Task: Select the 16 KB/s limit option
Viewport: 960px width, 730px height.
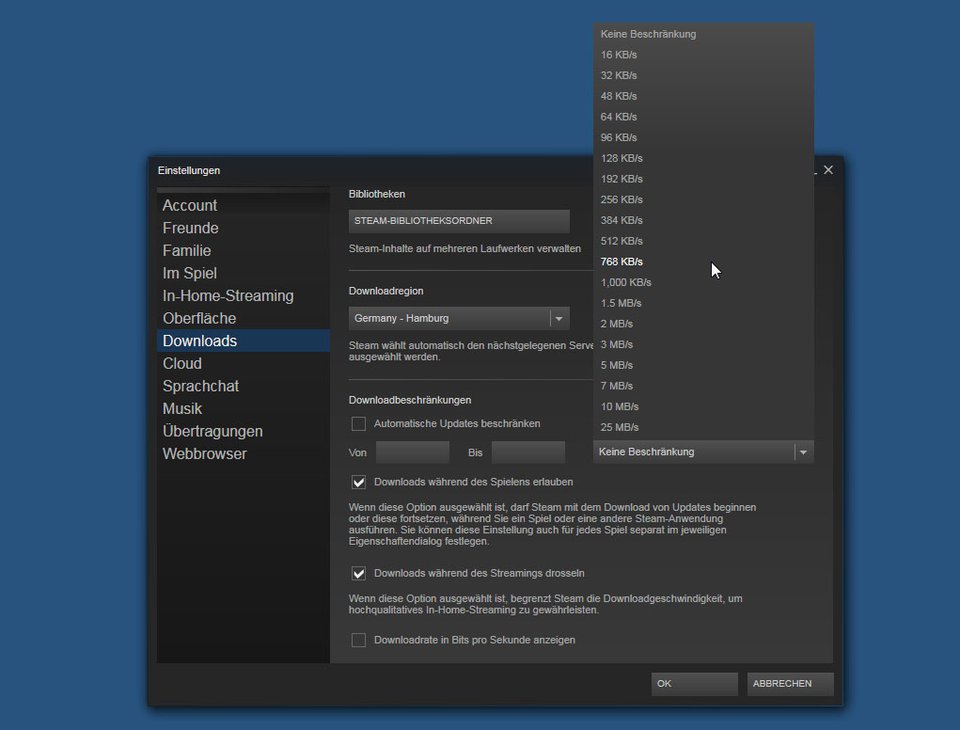Action: coord(703,55)
